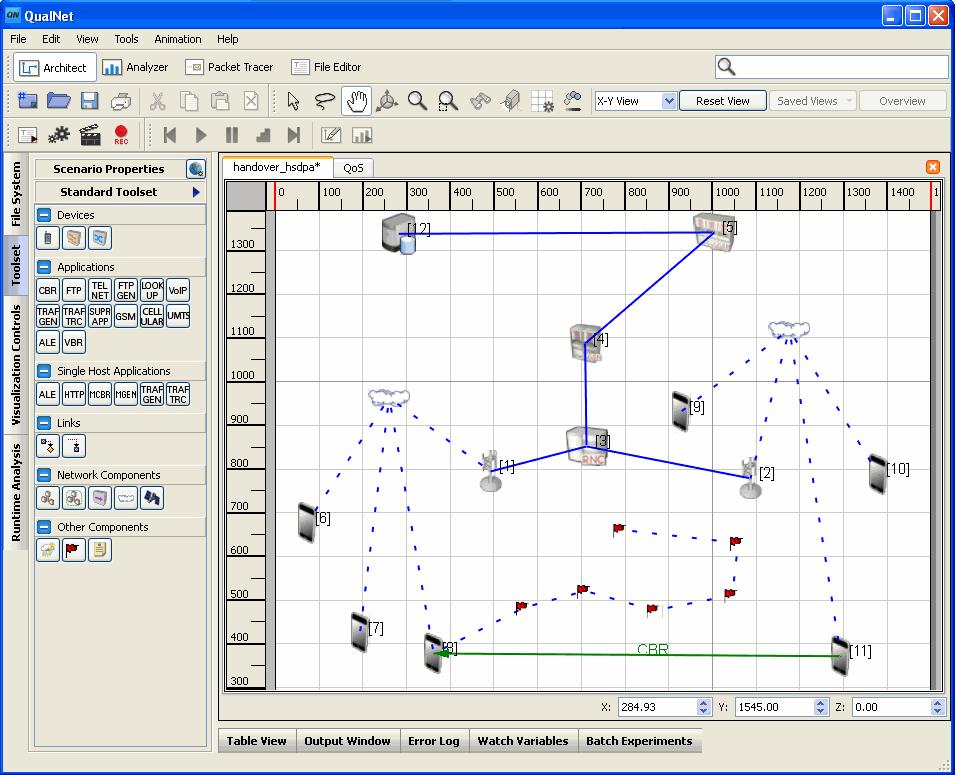Screen dimensions: 956x775
Task: Open the Watch Variables panel
Action: coord(523,741)
